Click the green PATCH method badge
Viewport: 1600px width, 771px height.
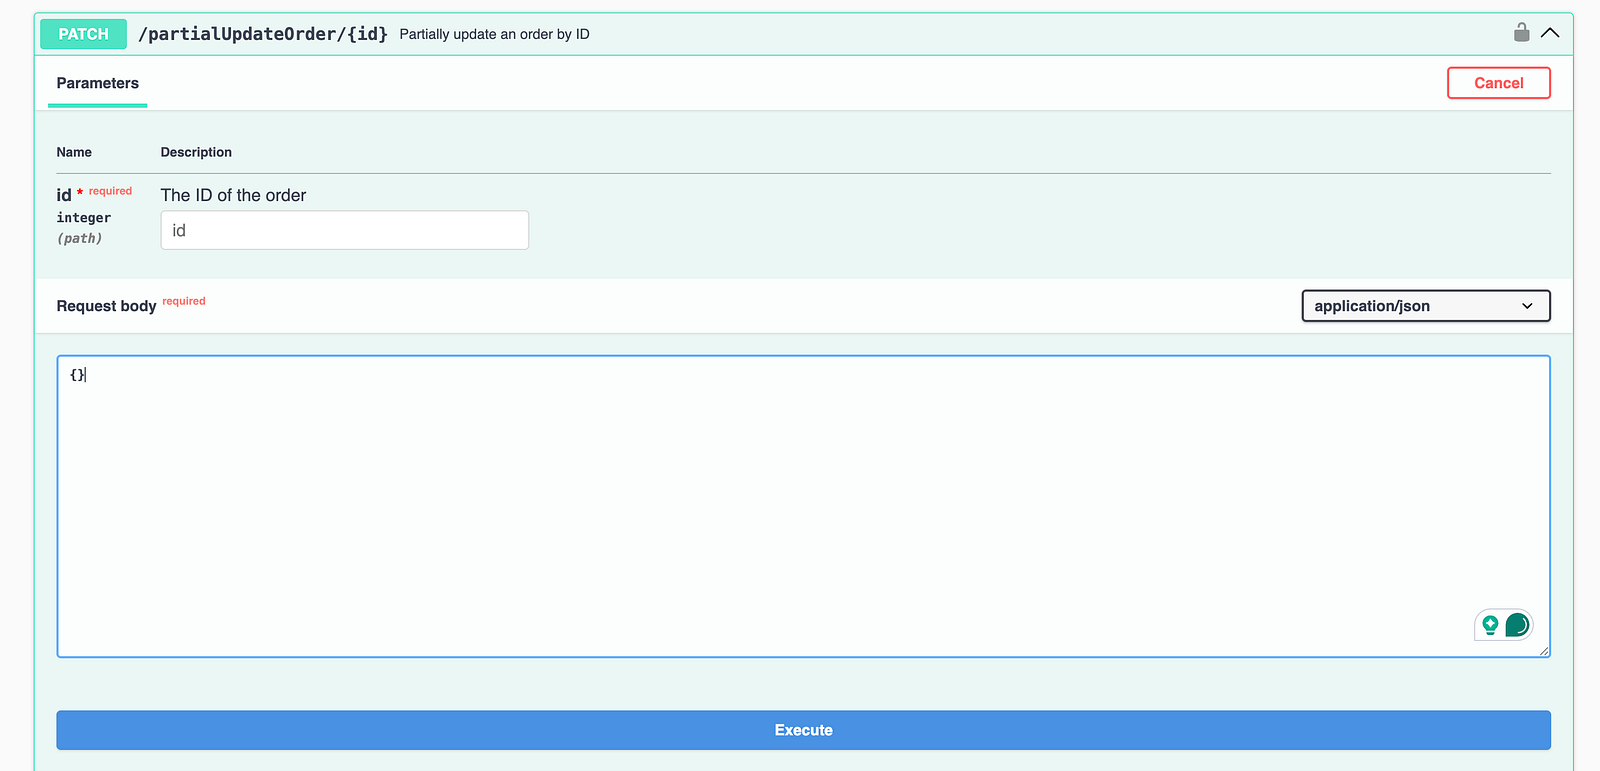point(83,34)
